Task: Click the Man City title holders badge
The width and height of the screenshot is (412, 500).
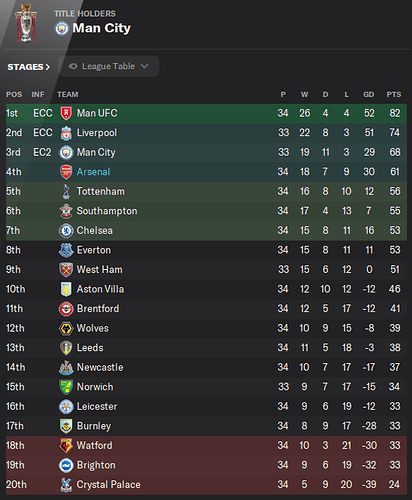Action: tap(61, 29)
